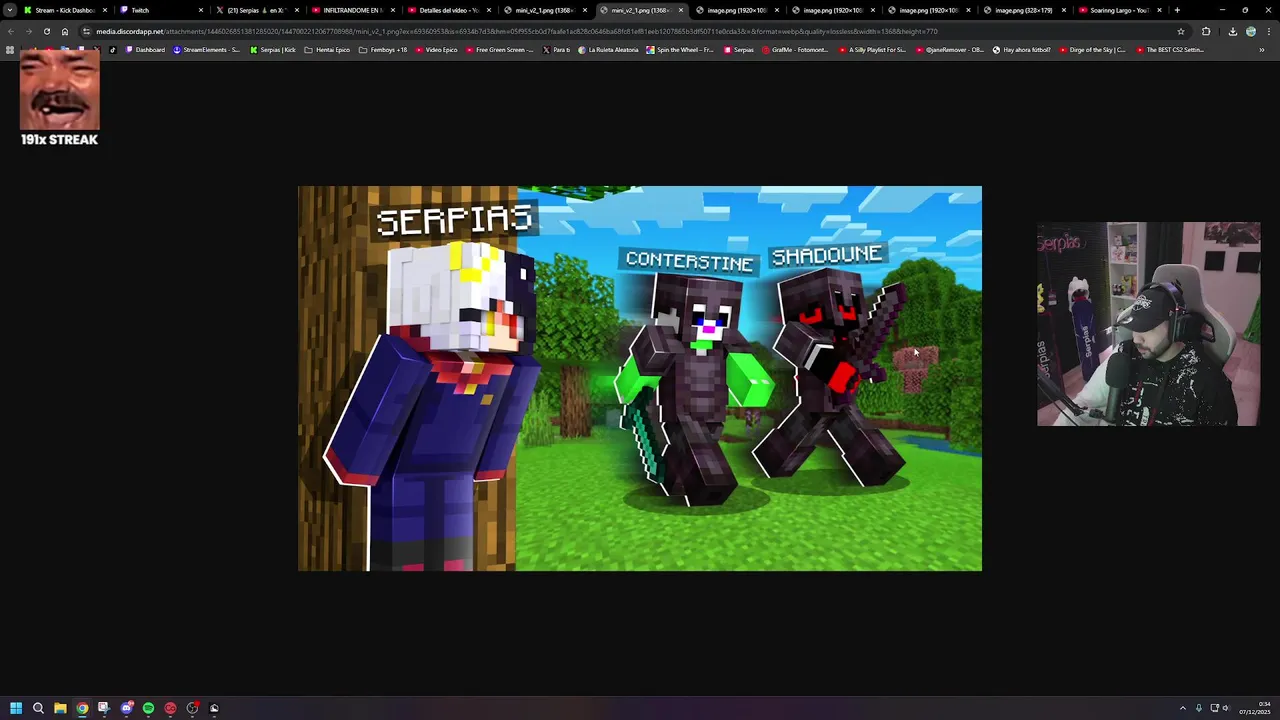This screenshot has width=1280, height=720.
Task: Bookmark this page with the star
Action: pyautogui.click(x=1181, y=31)
